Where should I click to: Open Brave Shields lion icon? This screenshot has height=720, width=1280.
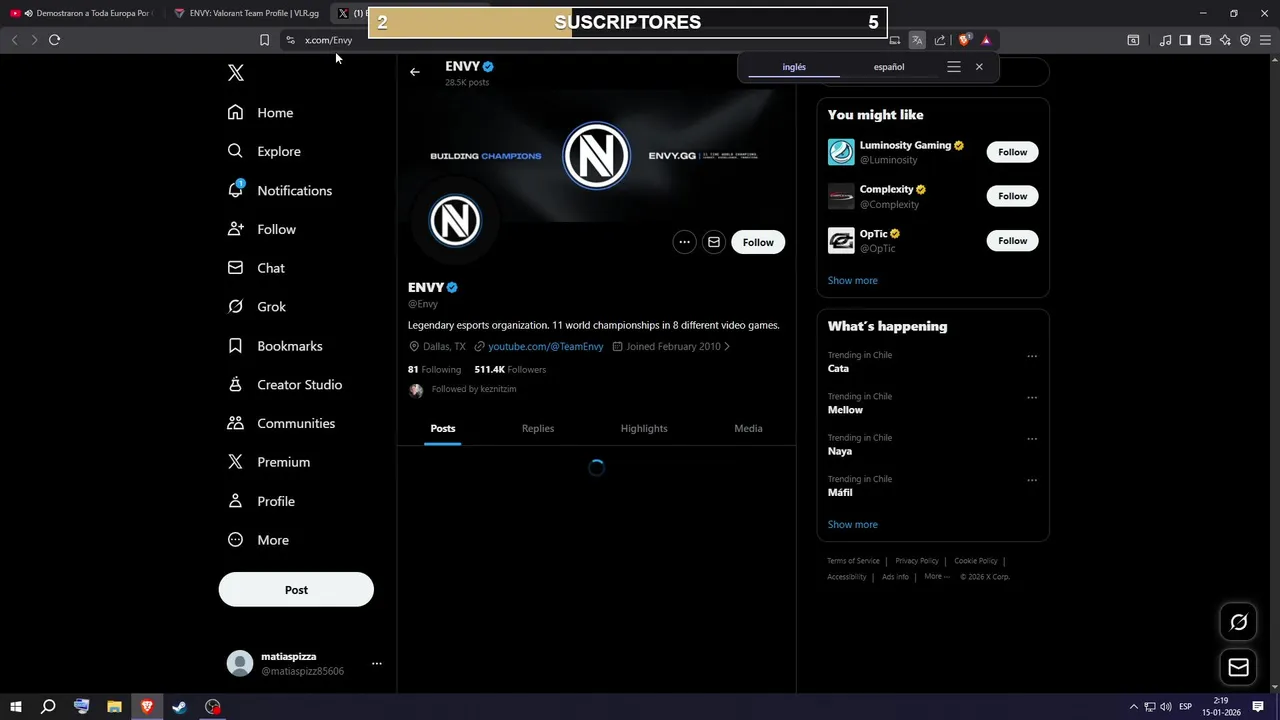pos(964,40)
